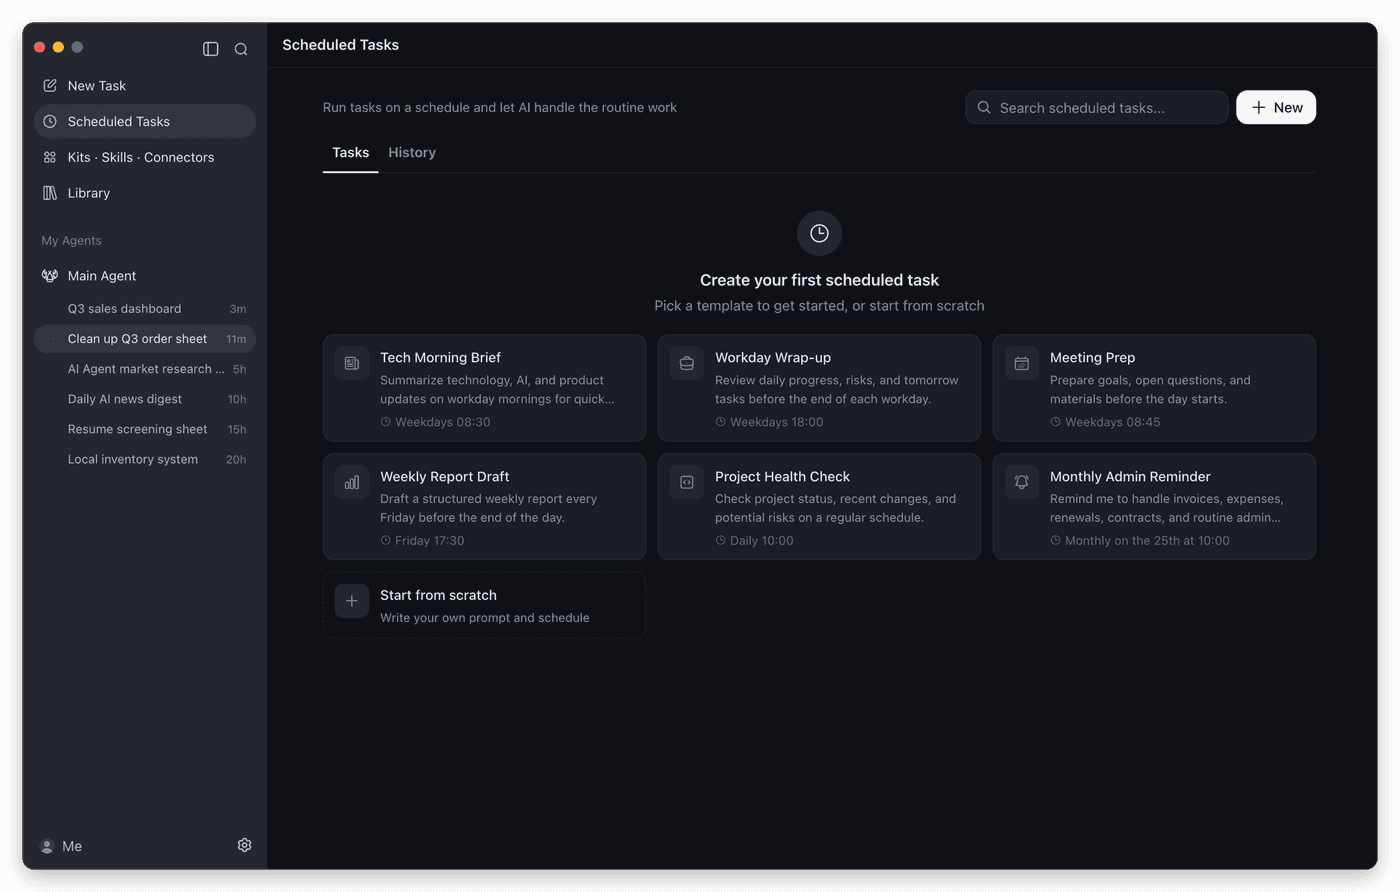
Task: Click the Main Agent avatar icon
Action: point(50,276)
